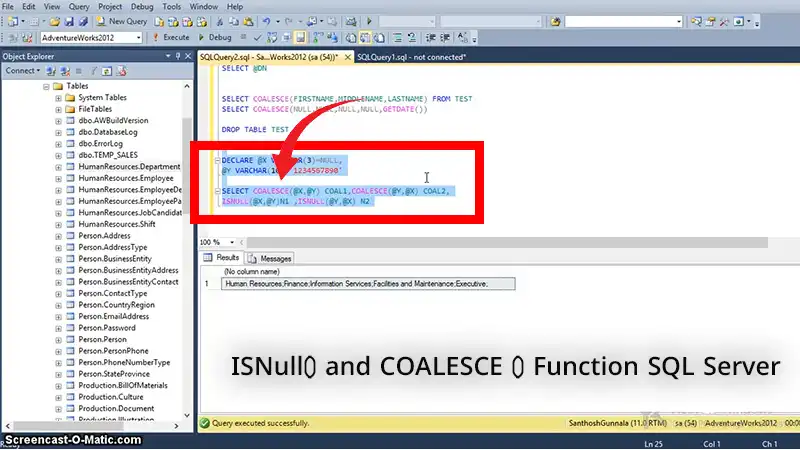The height and width of the screenshot is (450, 800).
Task: Click Object Explorer vertical scrollbar down arrow
Action: pos(187,416)
